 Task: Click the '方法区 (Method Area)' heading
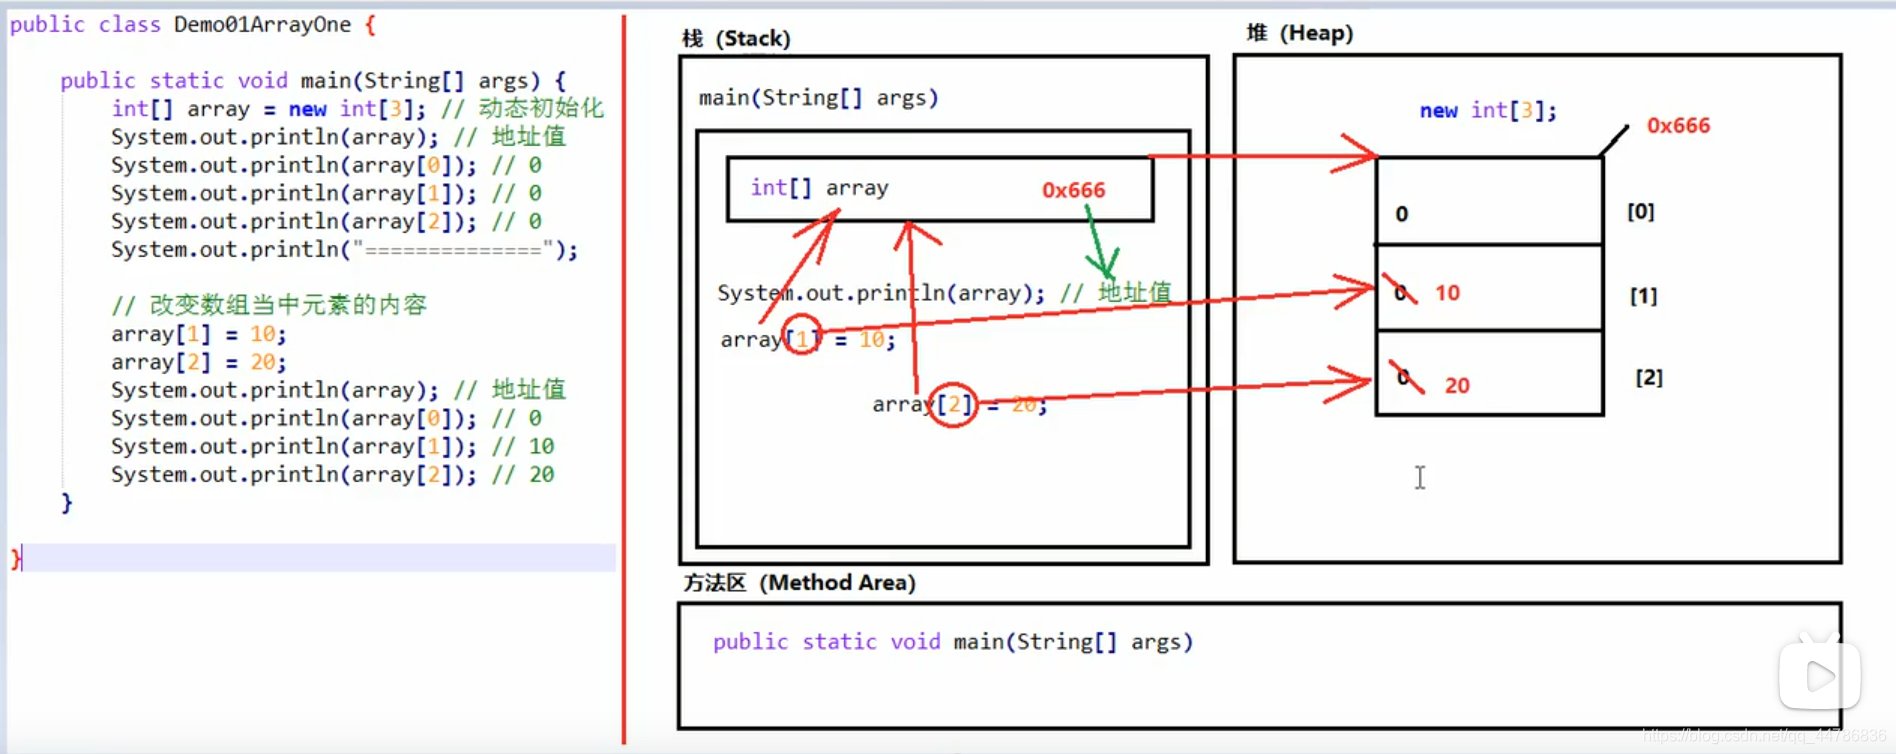799,582
